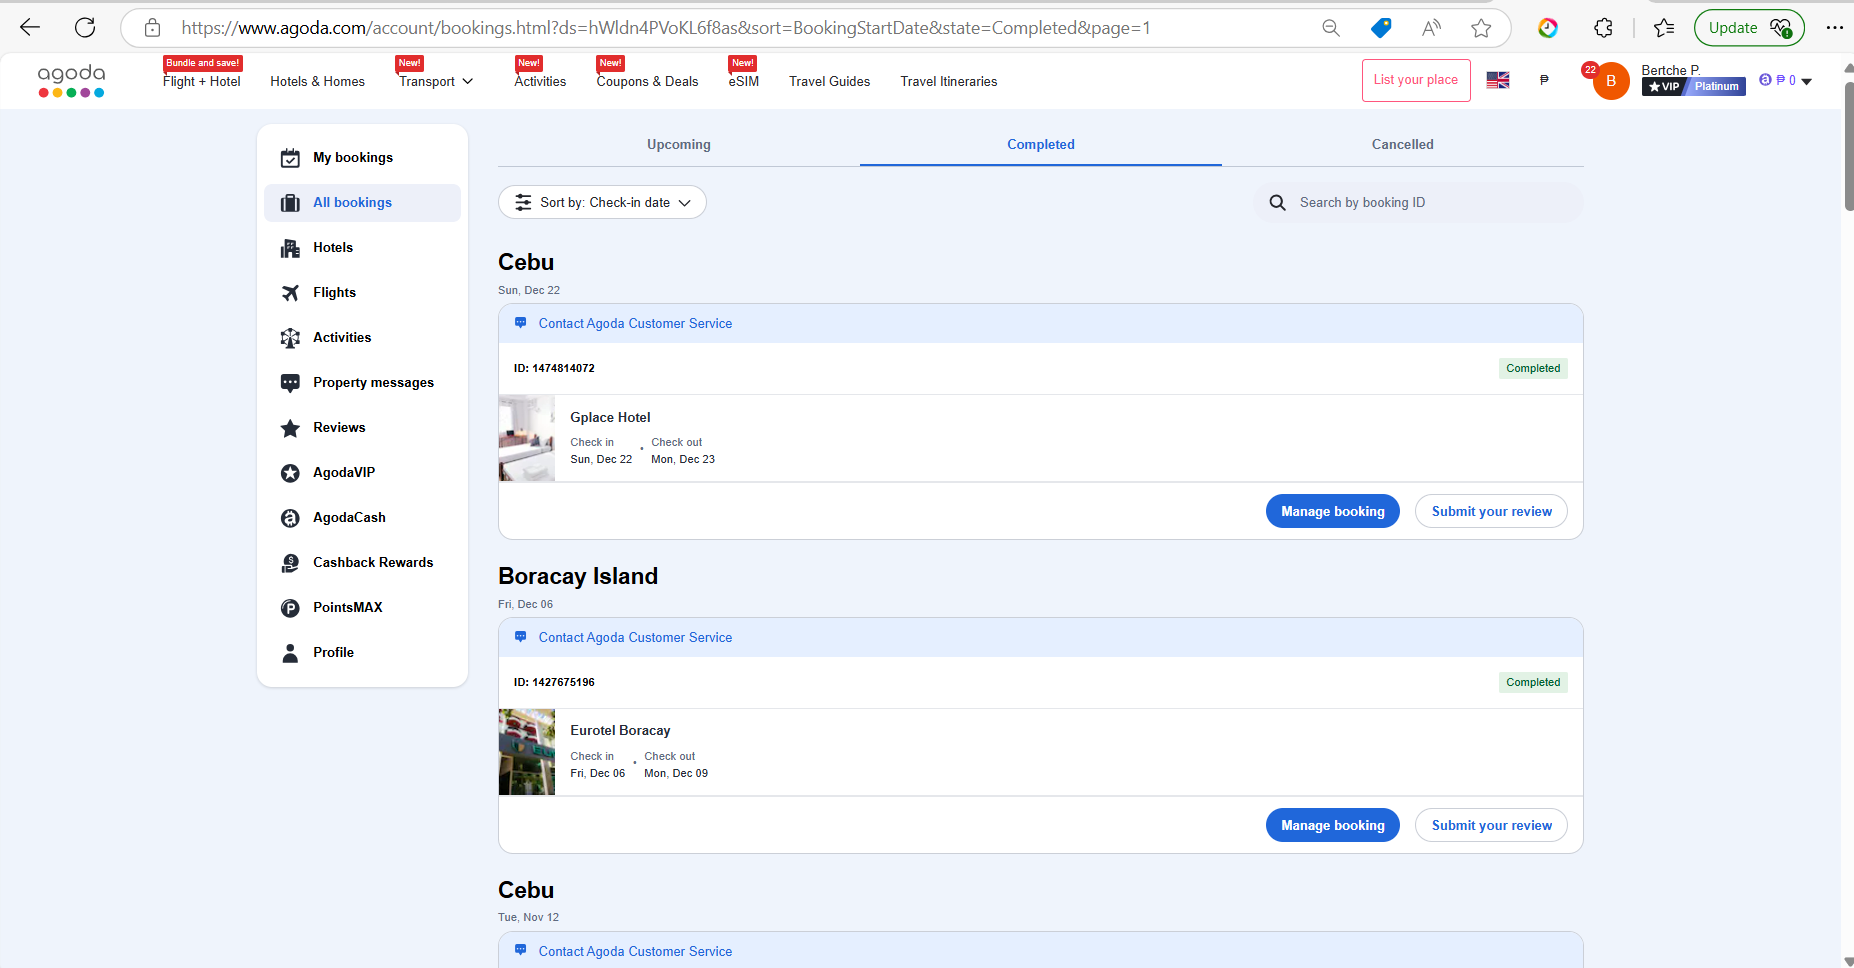1854x968 pixels.
Task: Click search magnifier icon in booking search
Action: (x=1277, y=203)
